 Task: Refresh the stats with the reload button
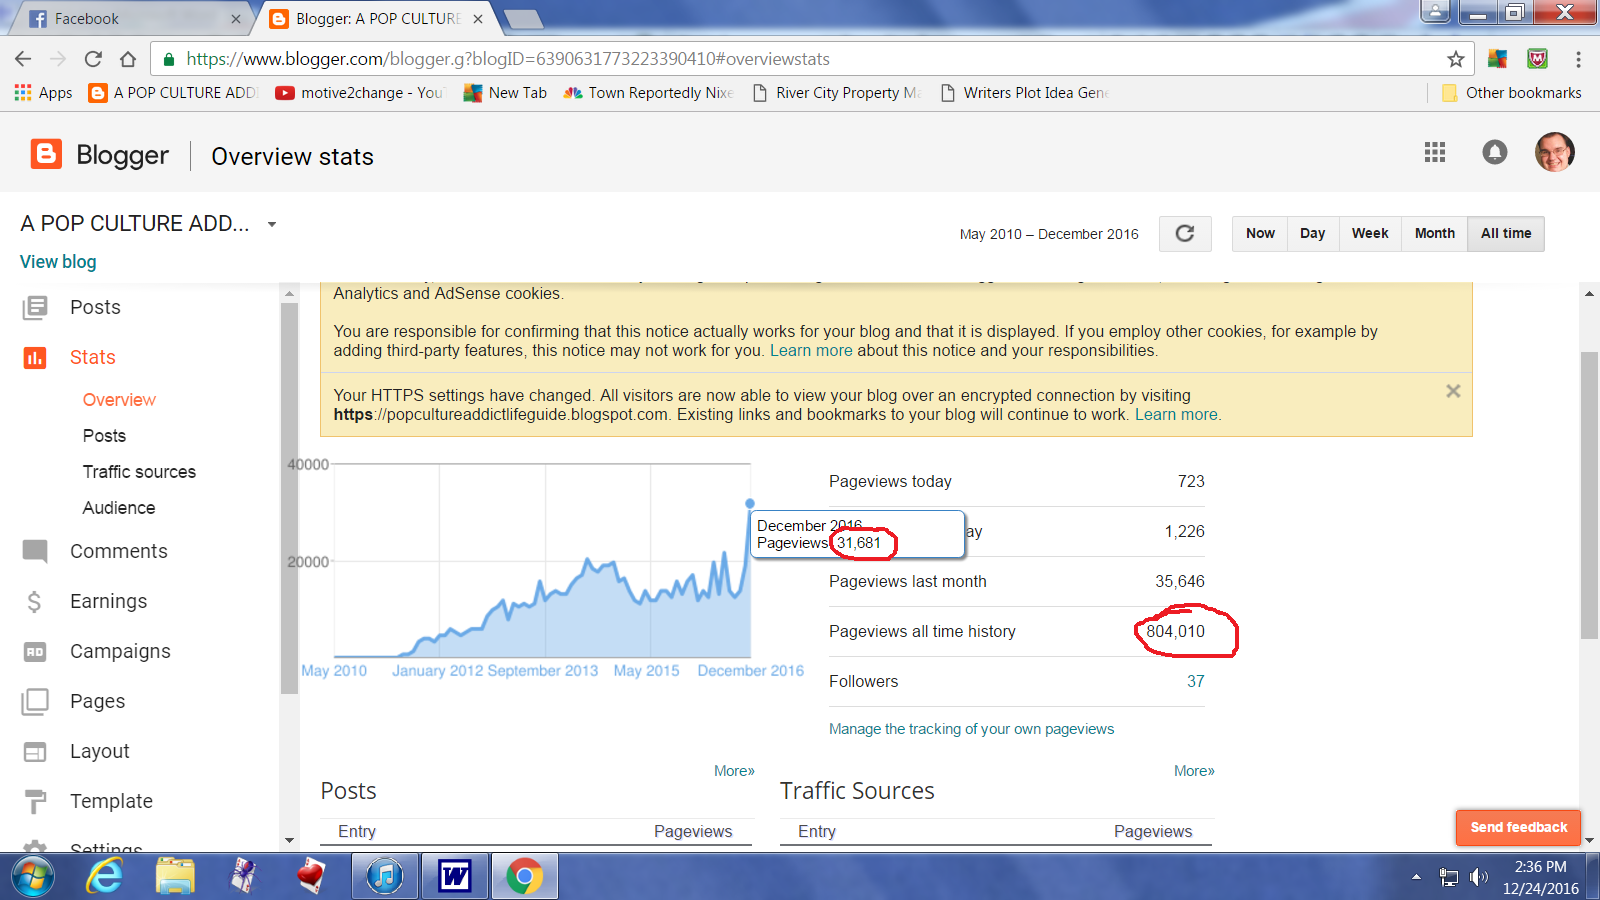click(x=1185, y=233)
